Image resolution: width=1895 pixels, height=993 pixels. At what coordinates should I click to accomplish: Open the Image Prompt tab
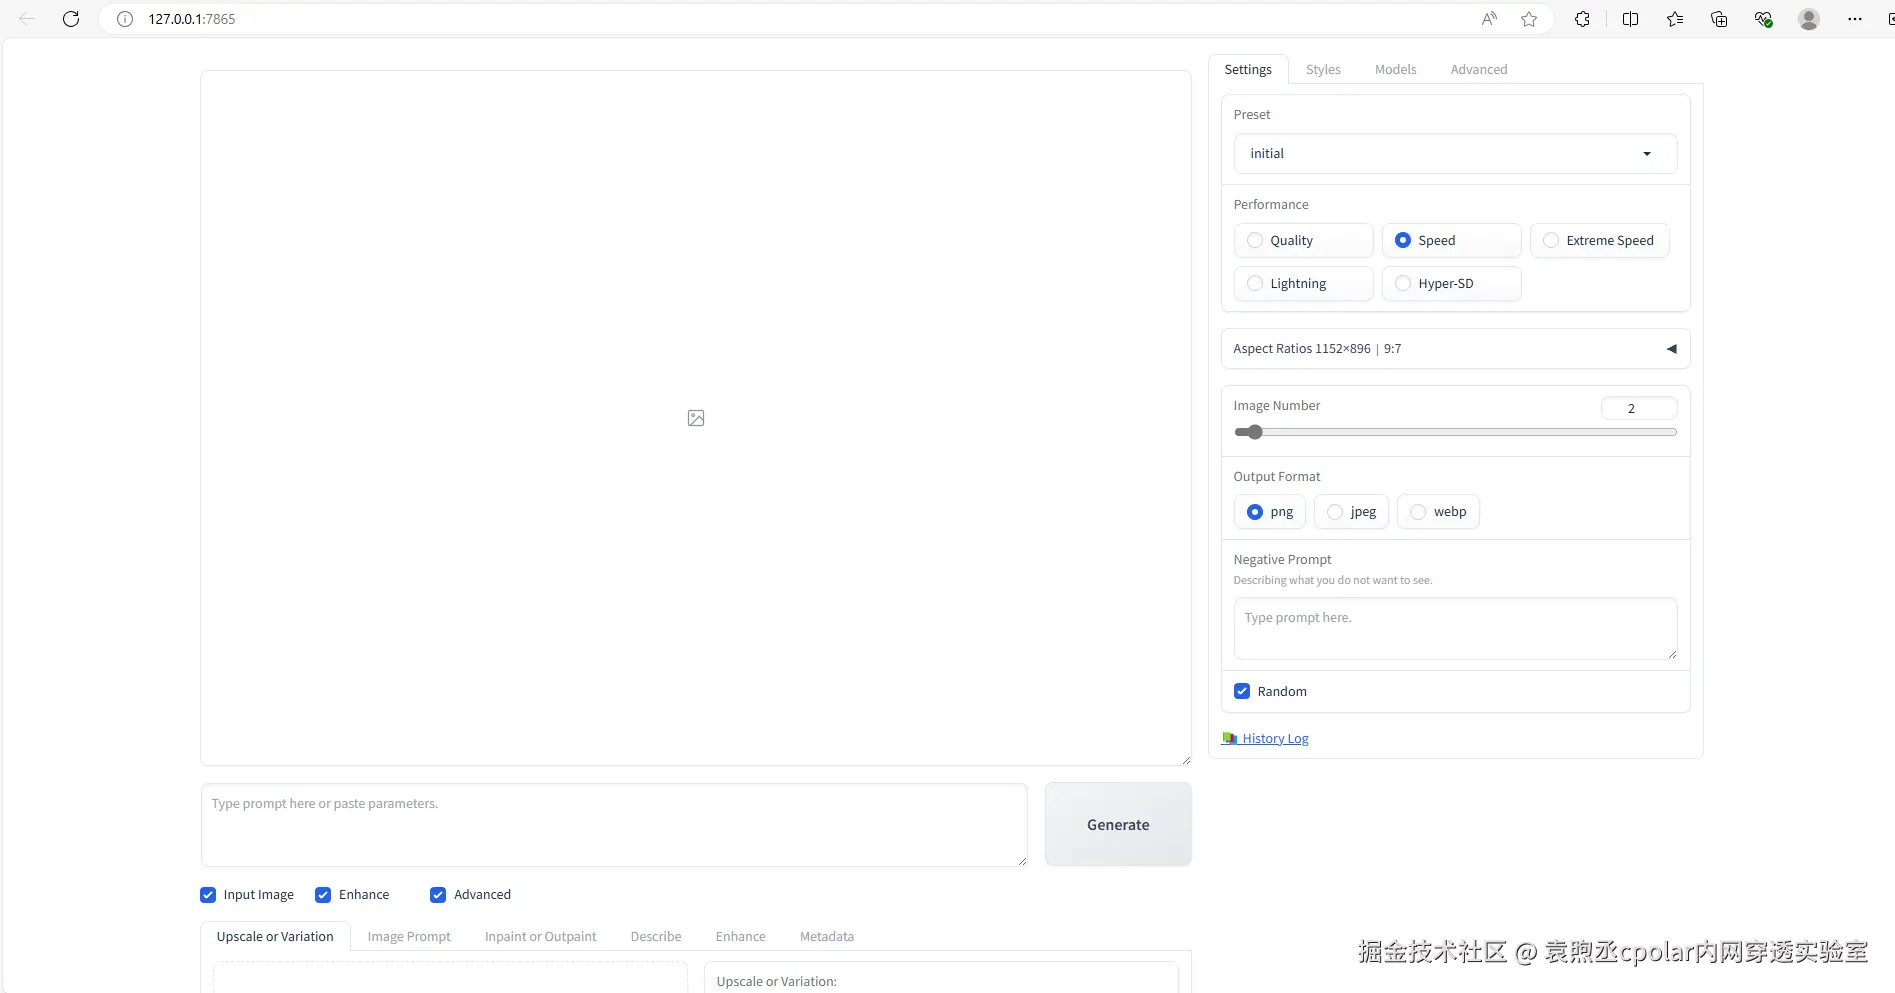point(409,936)
